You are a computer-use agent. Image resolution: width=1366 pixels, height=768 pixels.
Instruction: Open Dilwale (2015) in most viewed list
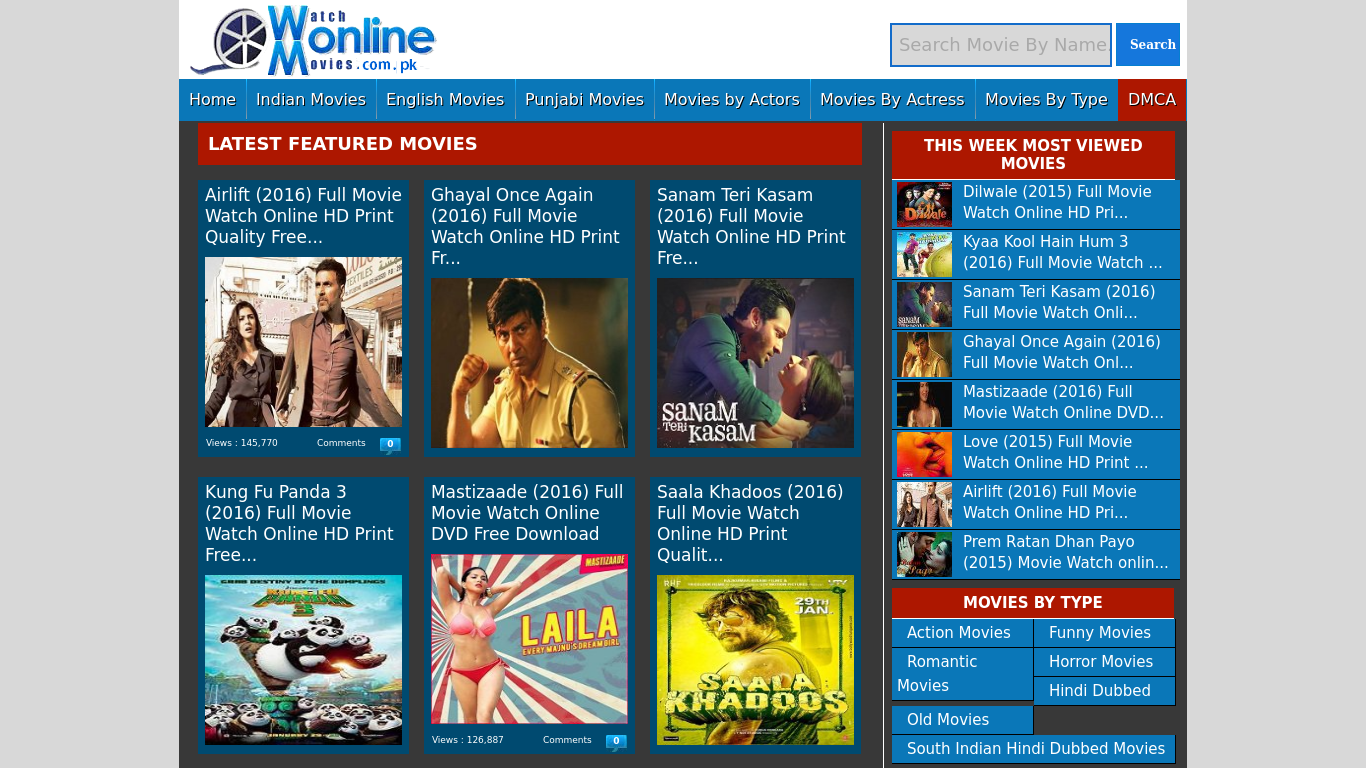pyautogui.click(x=1057, y=202)
